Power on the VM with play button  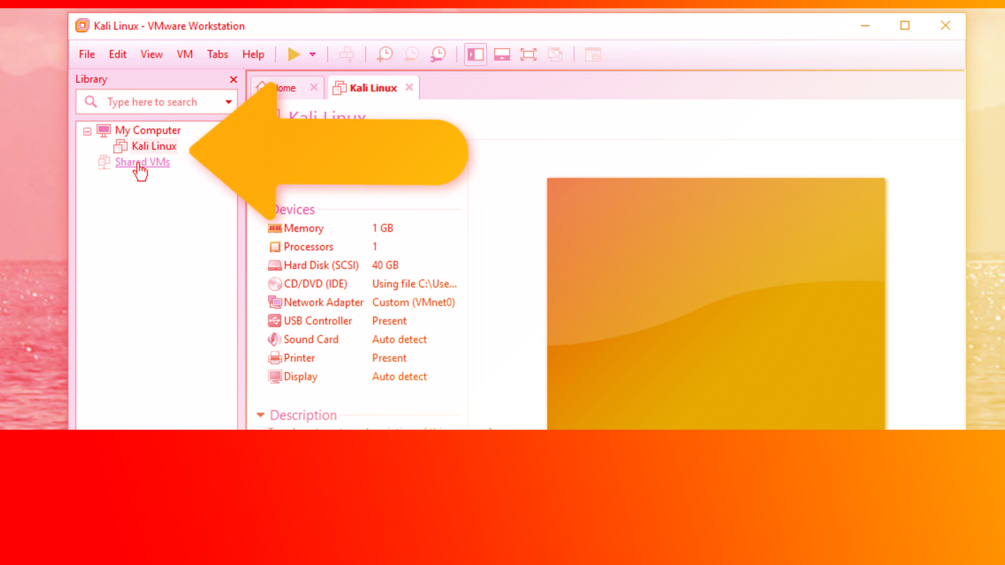tap(294, 54)
